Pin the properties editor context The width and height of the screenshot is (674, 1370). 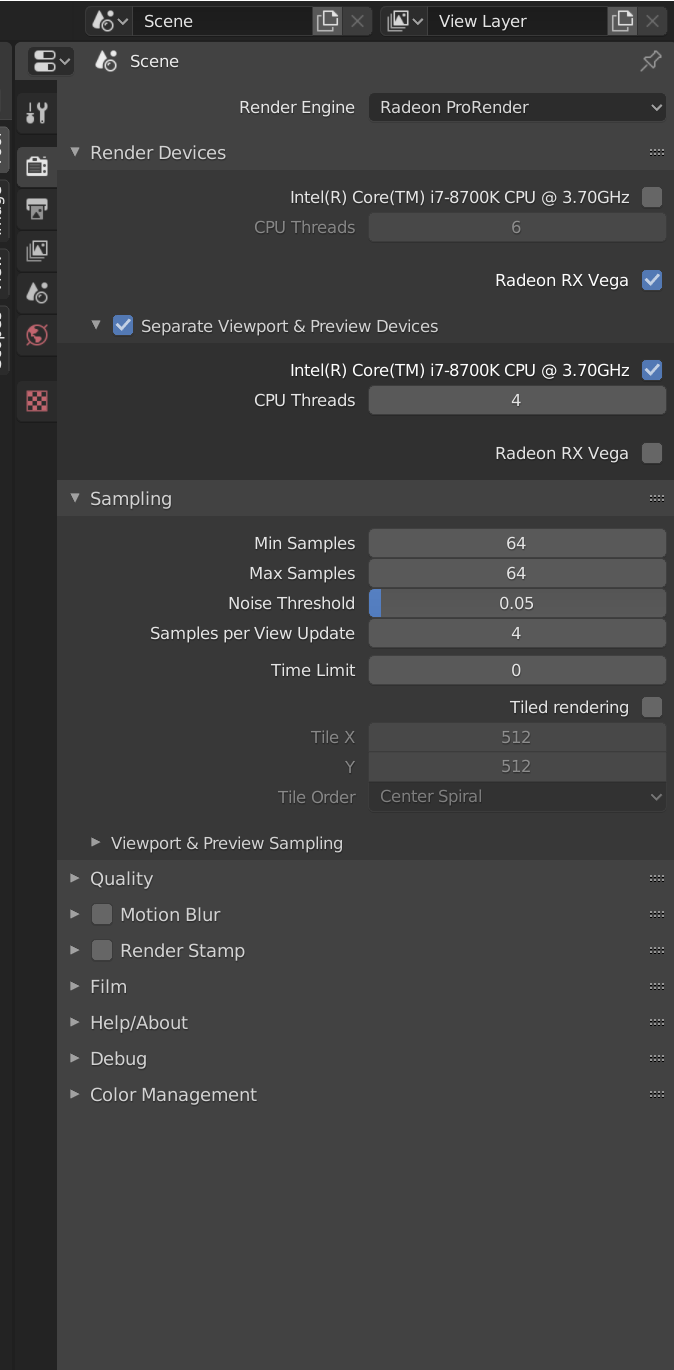(651, 61)
